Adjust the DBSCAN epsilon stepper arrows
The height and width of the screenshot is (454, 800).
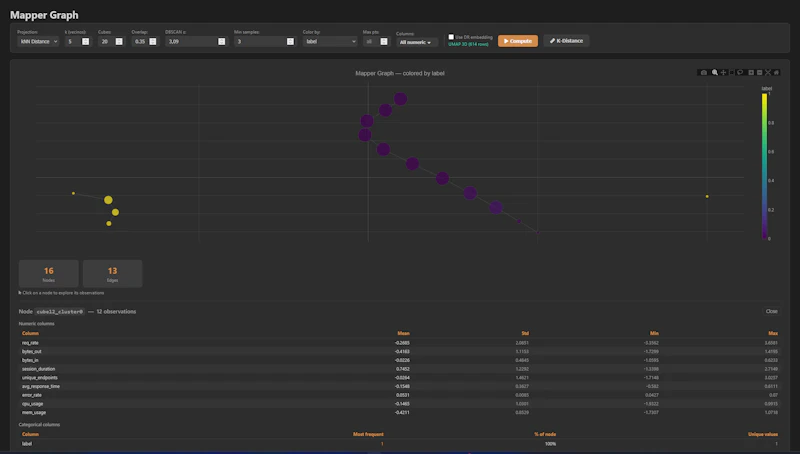pos(221,41)
